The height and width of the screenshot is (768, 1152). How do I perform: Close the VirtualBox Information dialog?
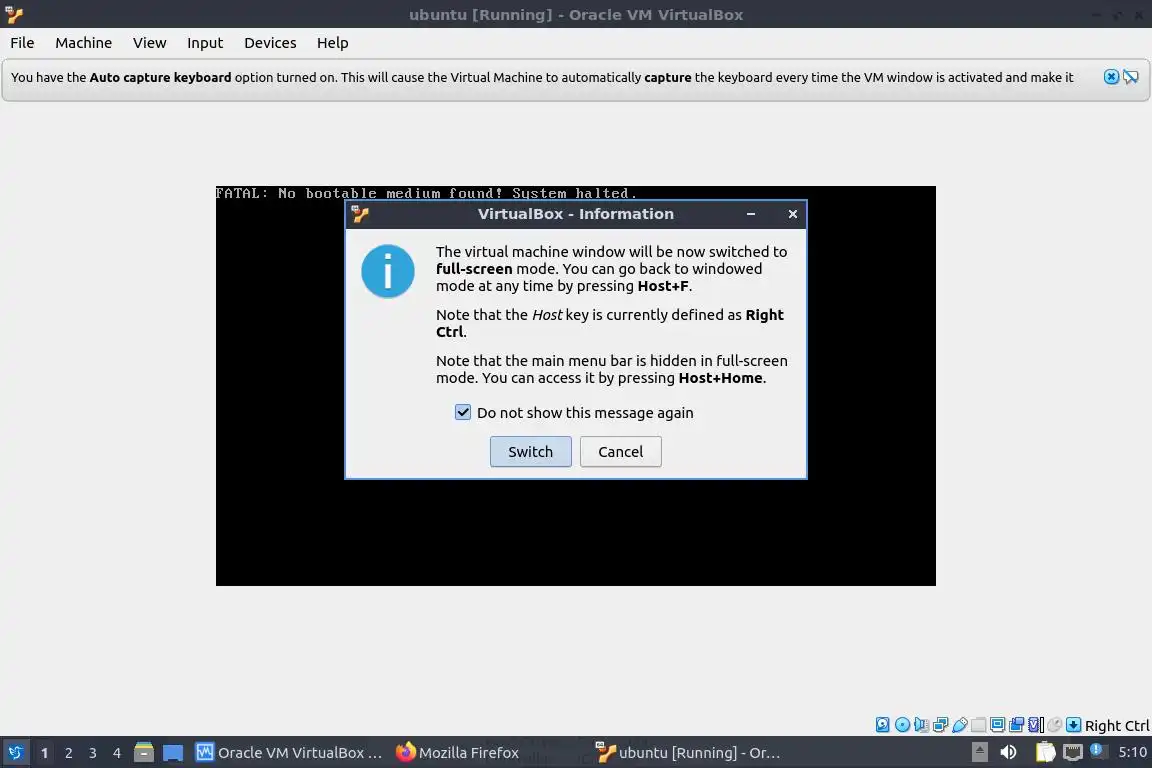(793, 214)
